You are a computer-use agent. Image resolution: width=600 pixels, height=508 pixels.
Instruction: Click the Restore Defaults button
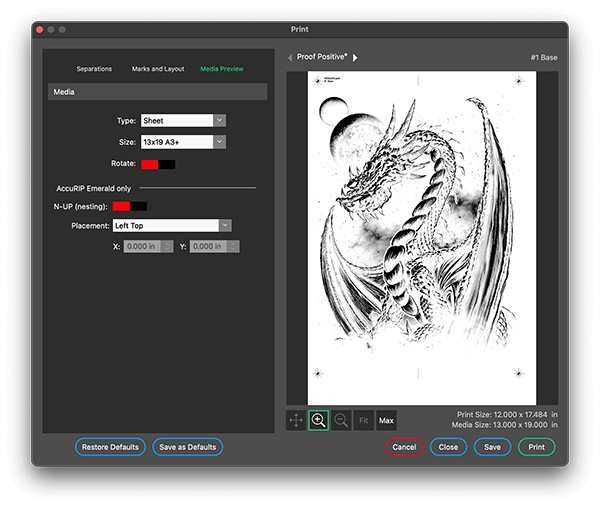click(x=110, y=447)
